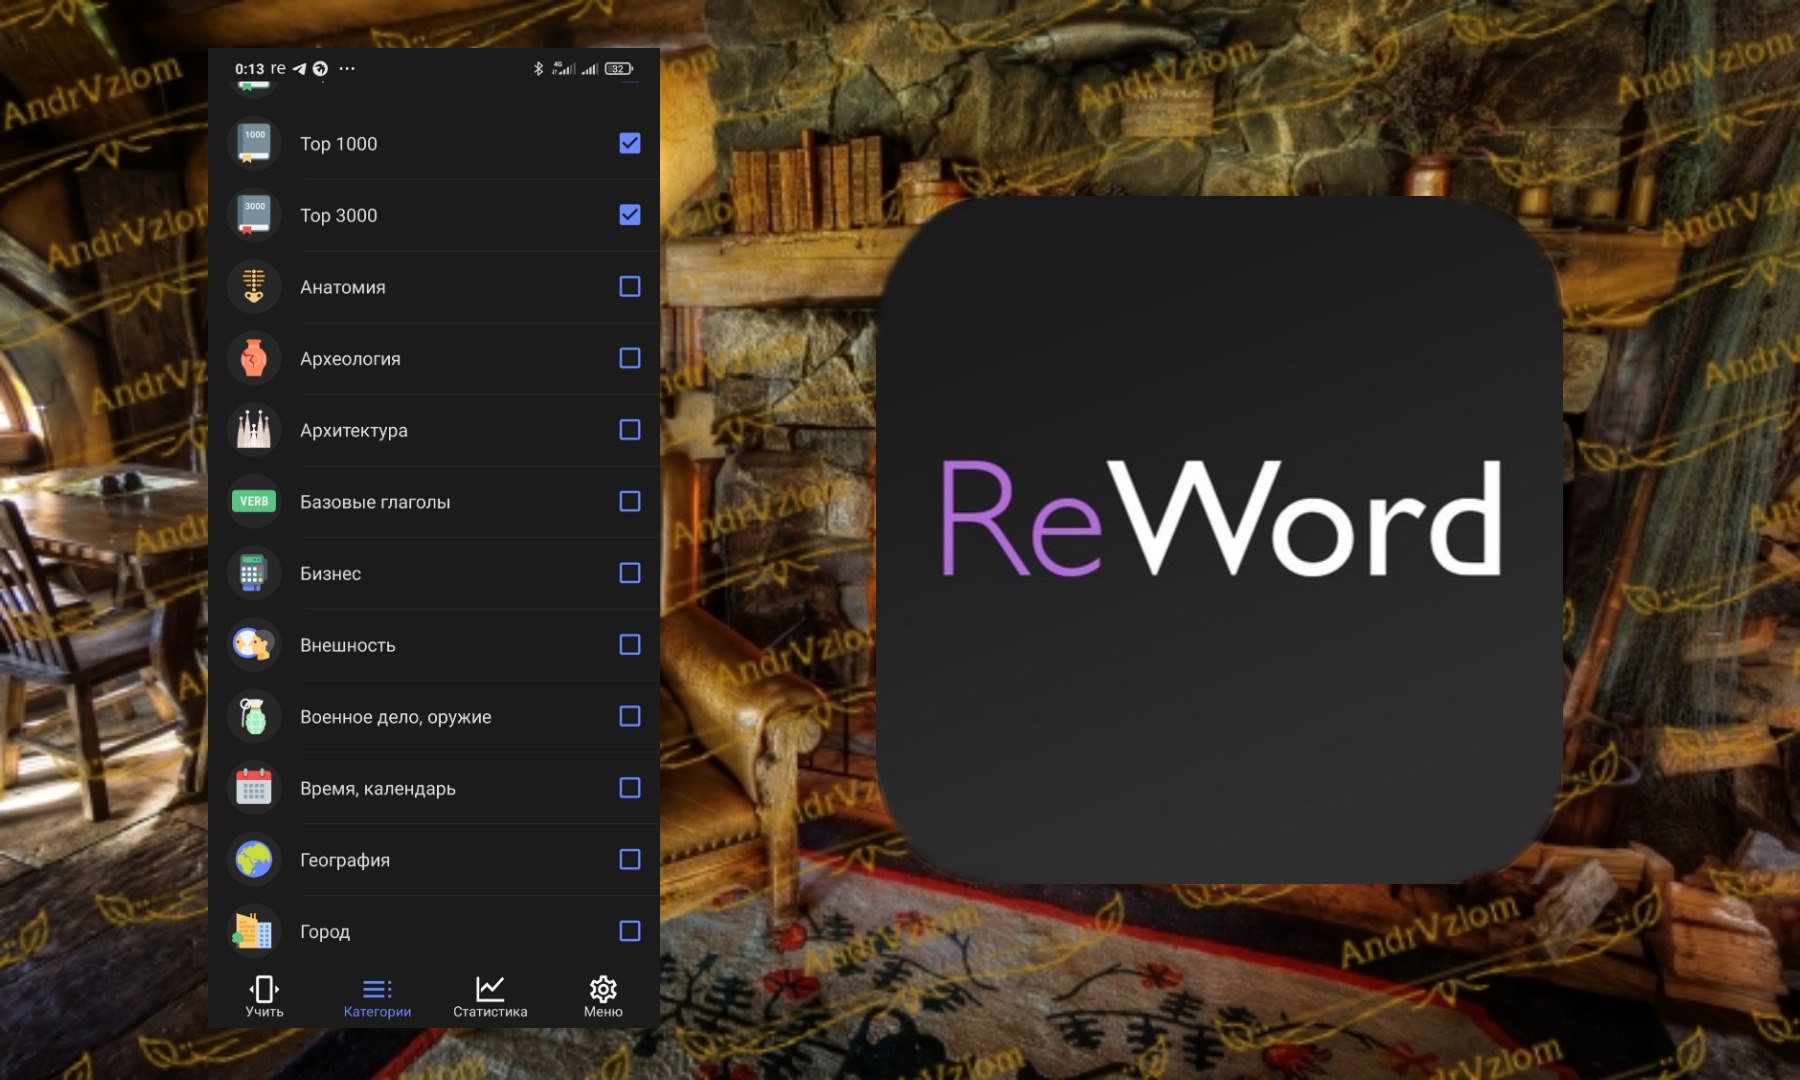Click the Top 1000 book icon
This screenshot has width=1800, height=1080.
coord(254,143)
